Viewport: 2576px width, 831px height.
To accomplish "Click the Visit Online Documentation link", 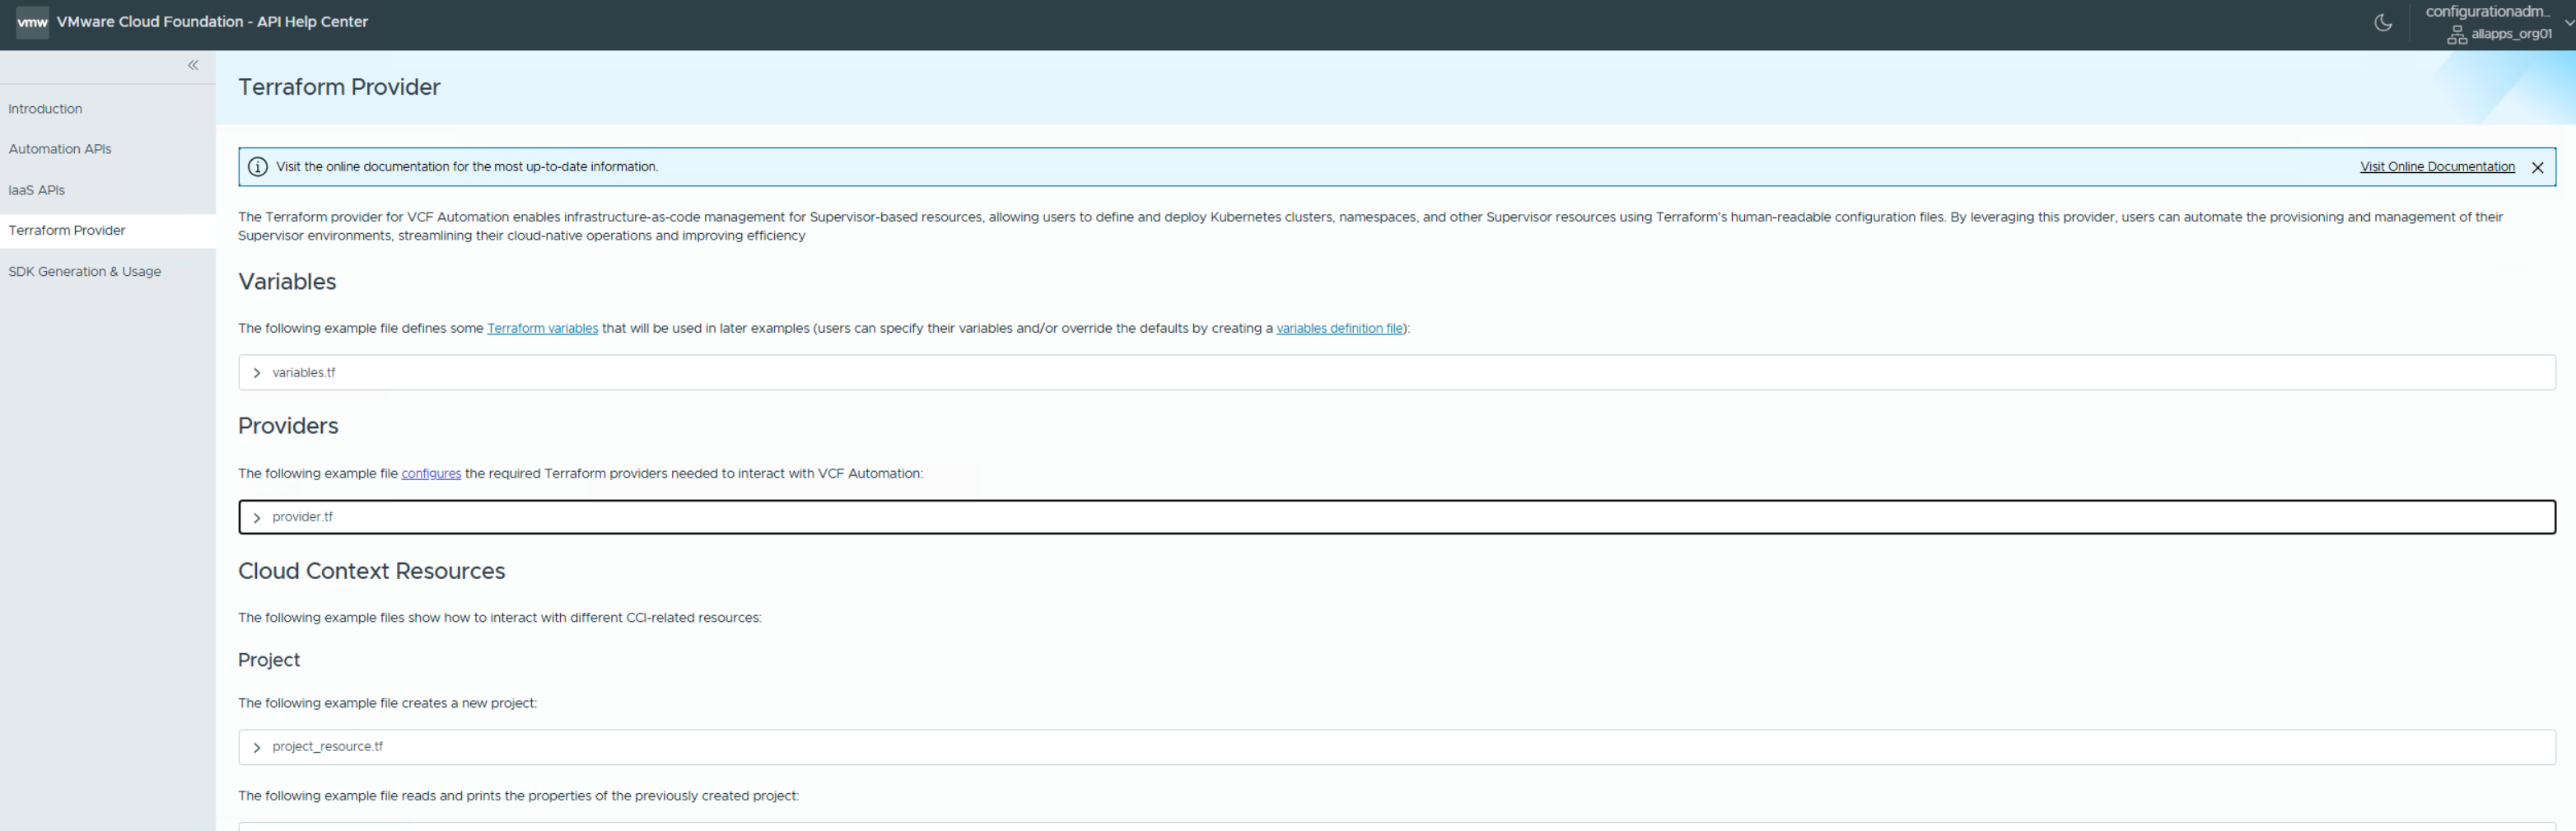I will [x=2437, y=167].
